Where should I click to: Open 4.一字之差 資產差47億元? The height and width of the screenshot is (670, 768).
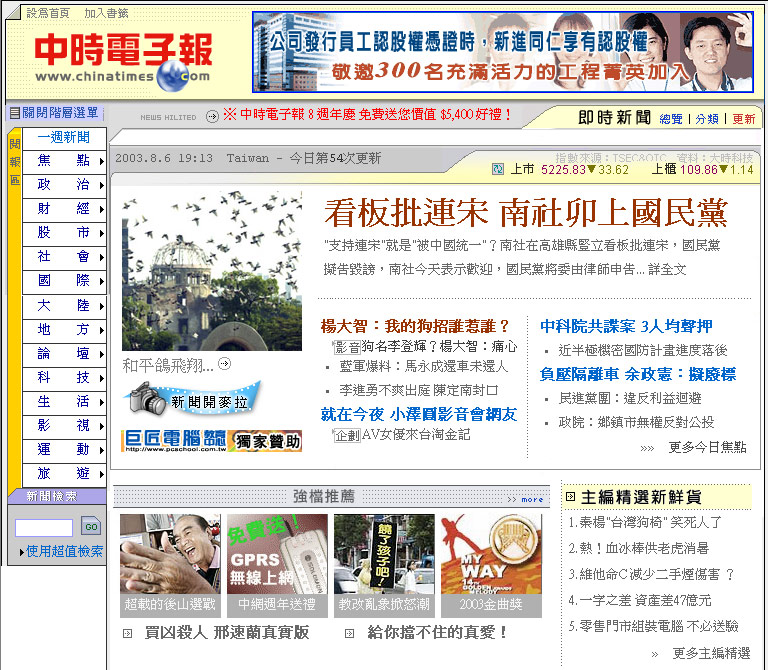[x=640, y=600]
